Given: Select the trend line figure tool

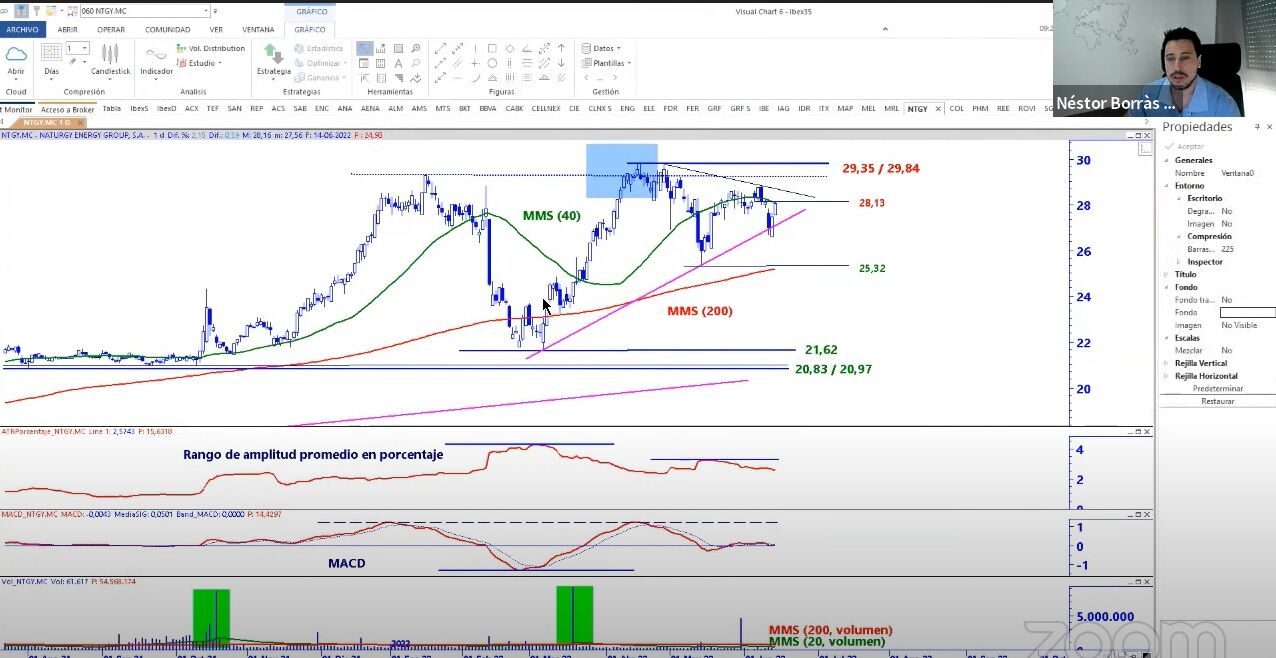Looking at the screenshot, I should (439, 48).
